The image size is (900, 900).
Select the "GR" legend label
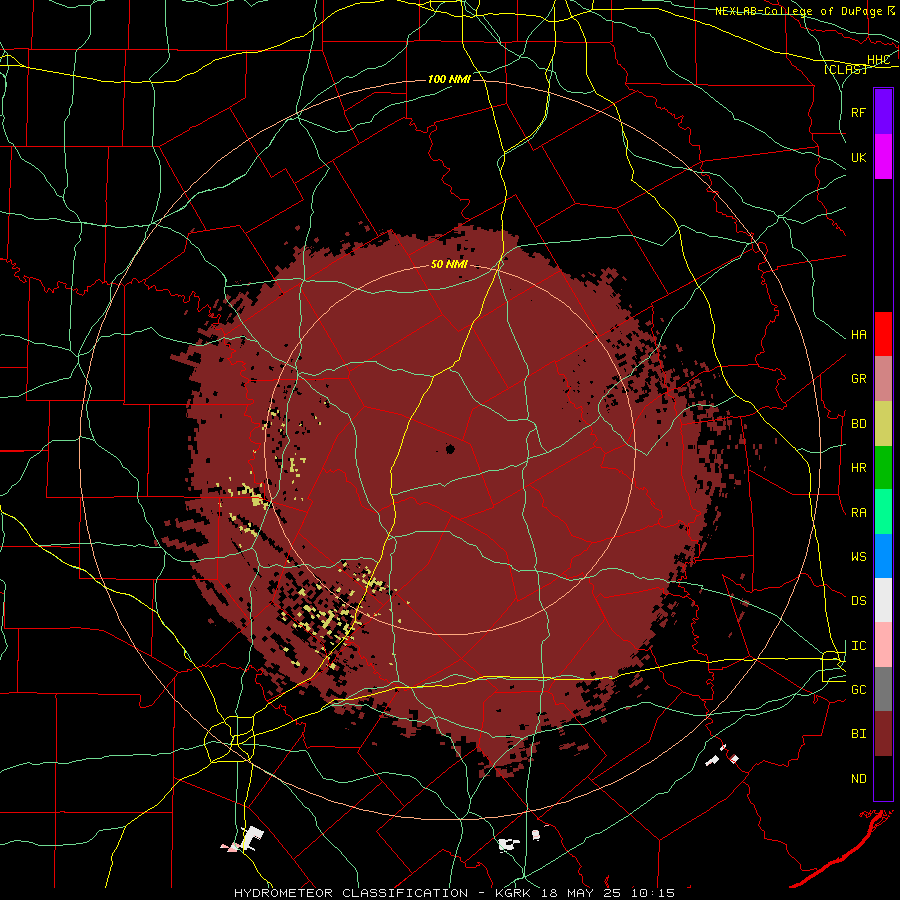[858, 379]
